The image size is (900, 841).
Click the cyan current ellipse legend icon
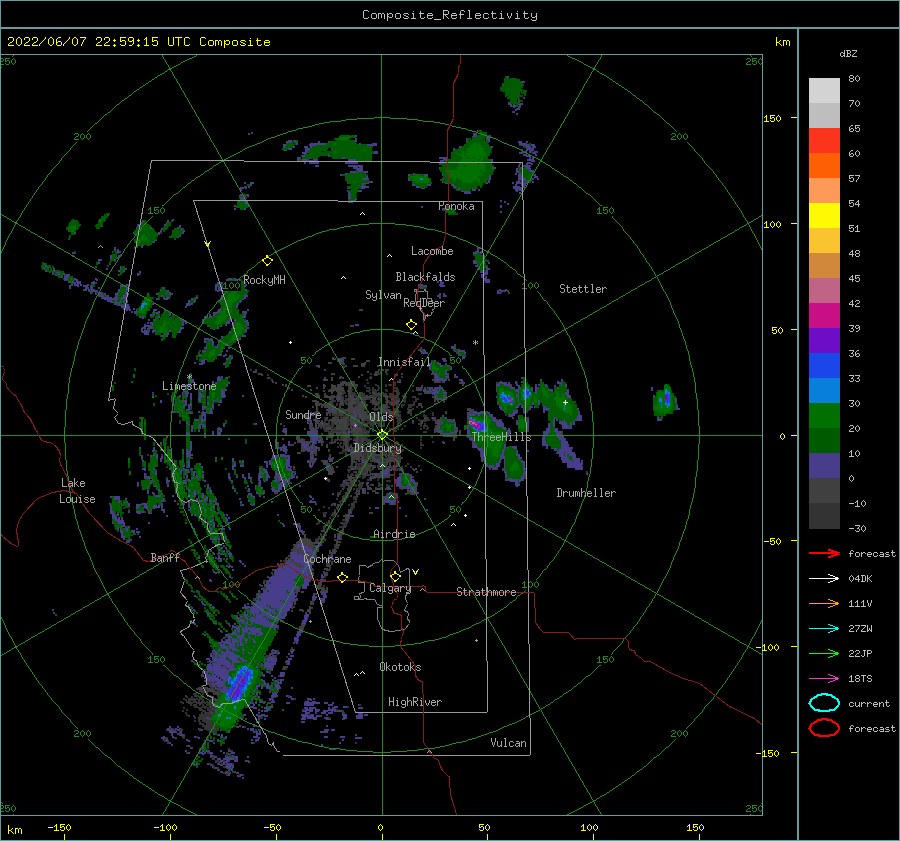[824, 703]
